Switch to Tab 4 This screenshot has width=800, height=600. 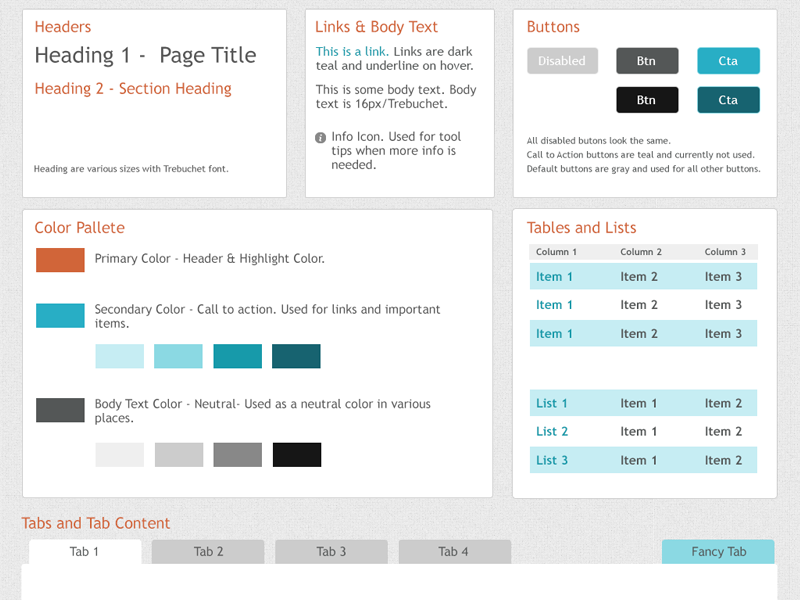coord(454,551)
